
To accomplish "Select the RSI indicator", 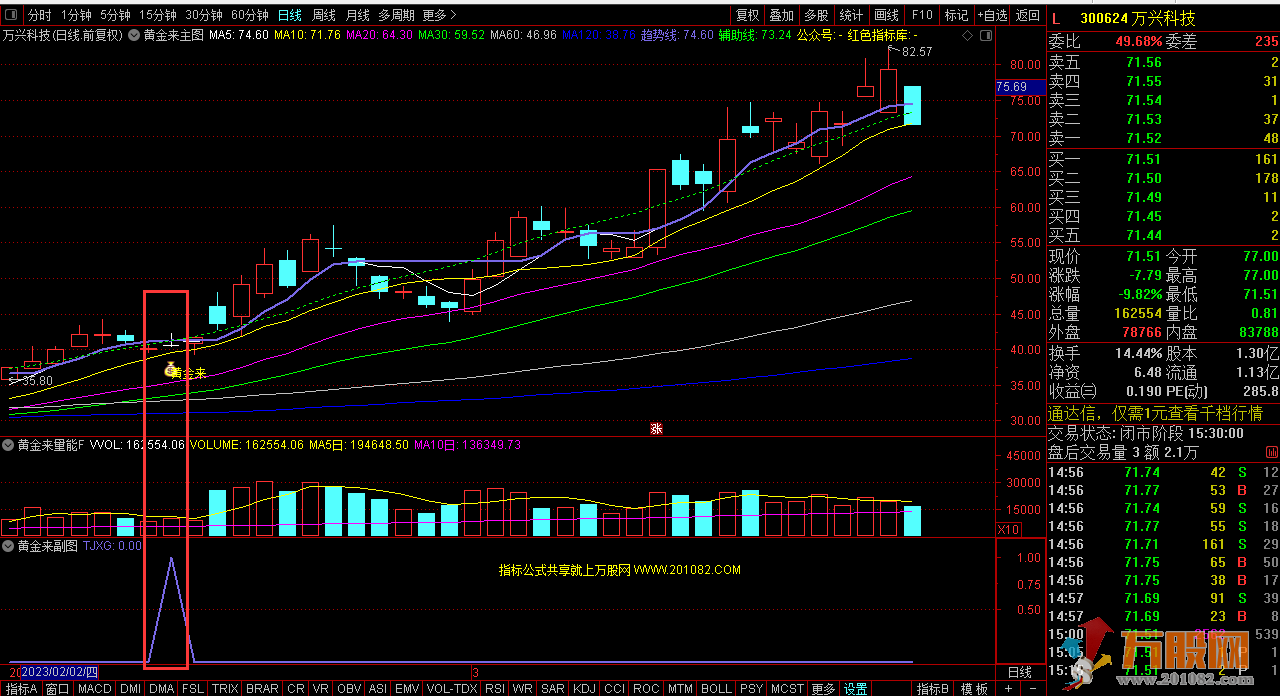I will click(495, 689).
